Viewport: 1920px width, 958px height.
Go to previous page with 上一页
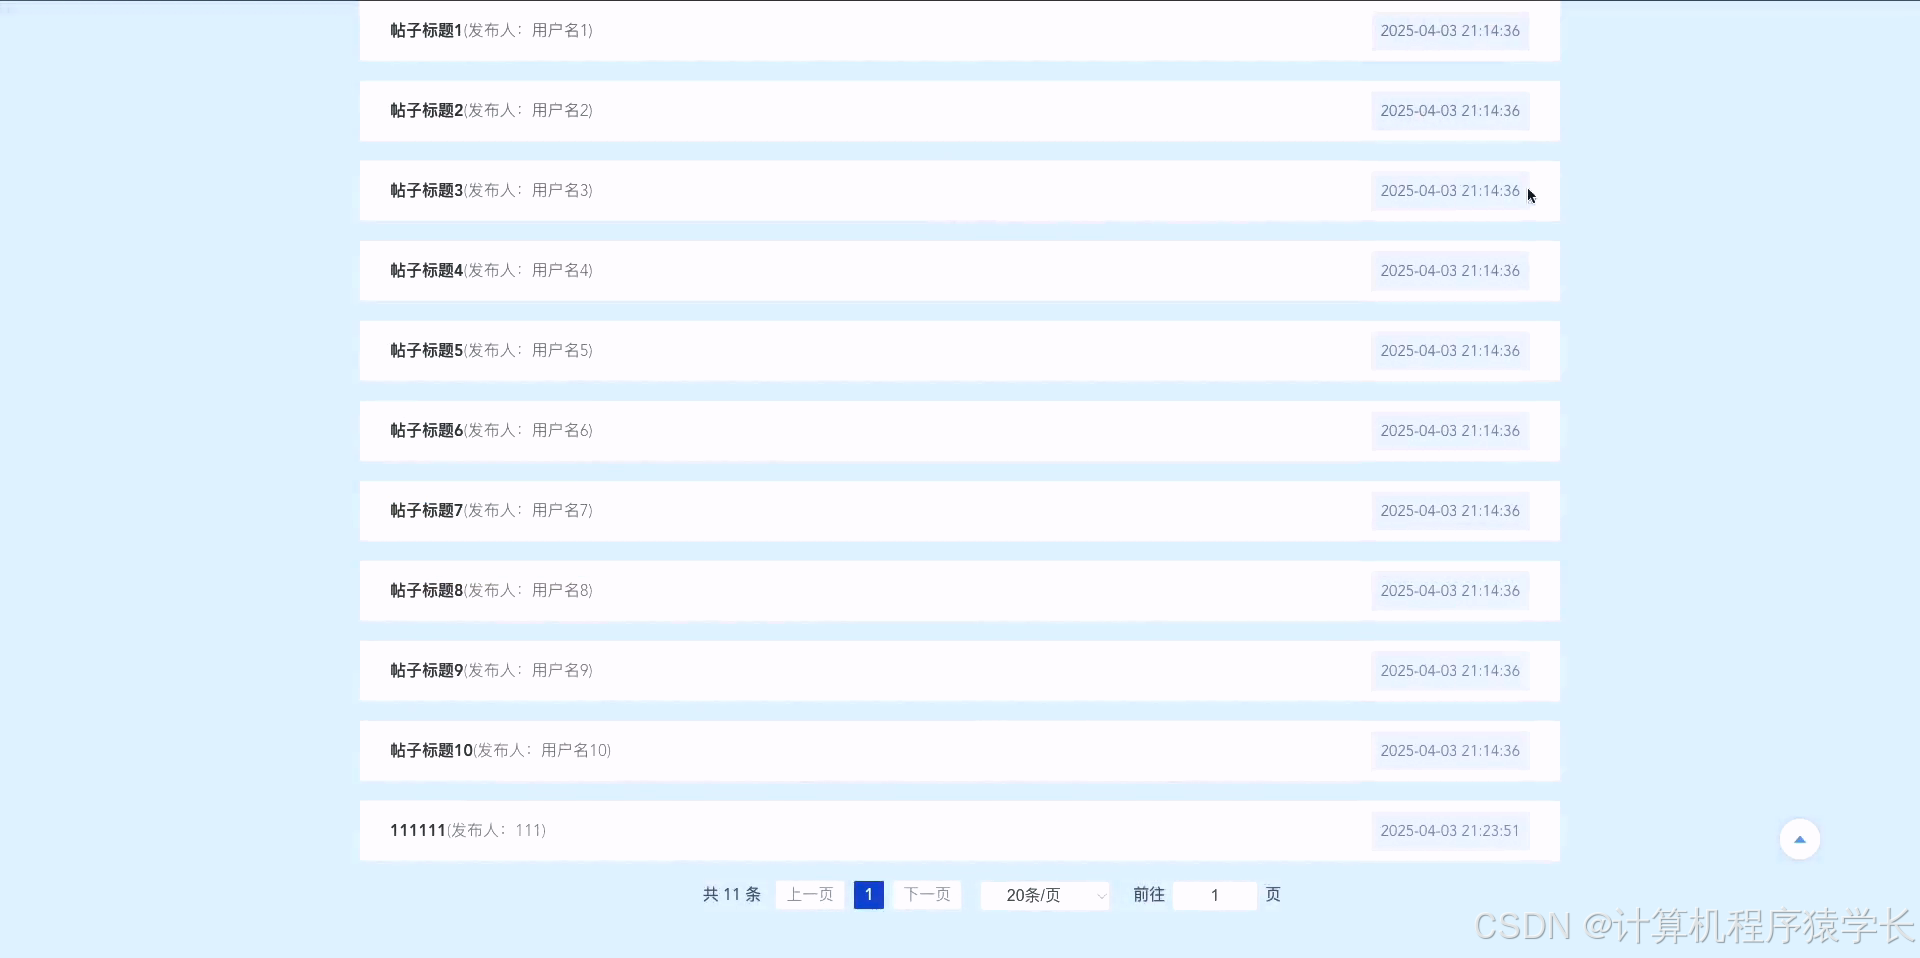[x=810, y=894]
